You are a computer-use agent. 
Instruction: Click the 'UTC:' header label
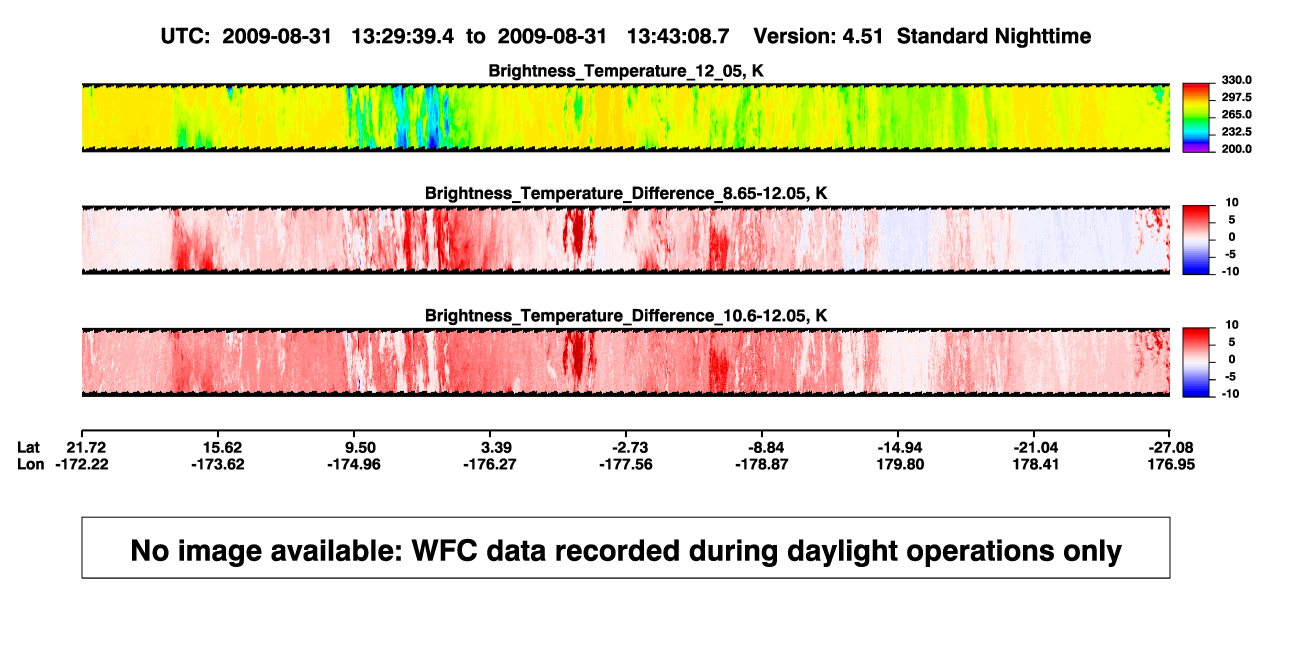point(185,37)
